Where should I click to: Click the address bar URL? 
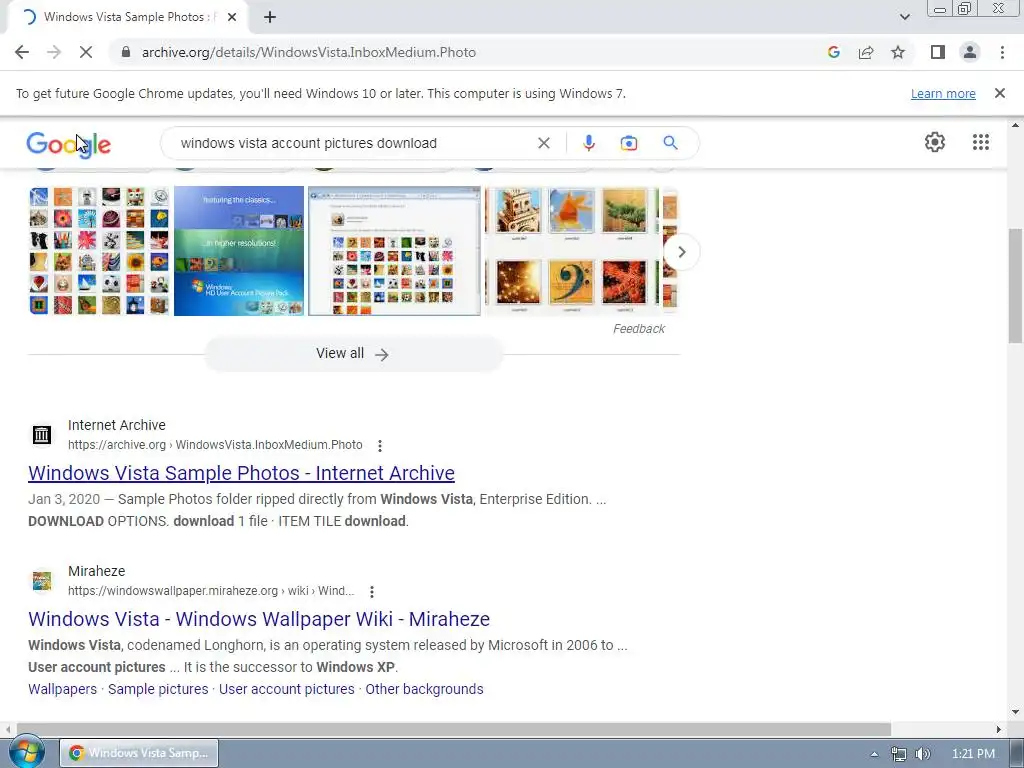tap(309, 52)
